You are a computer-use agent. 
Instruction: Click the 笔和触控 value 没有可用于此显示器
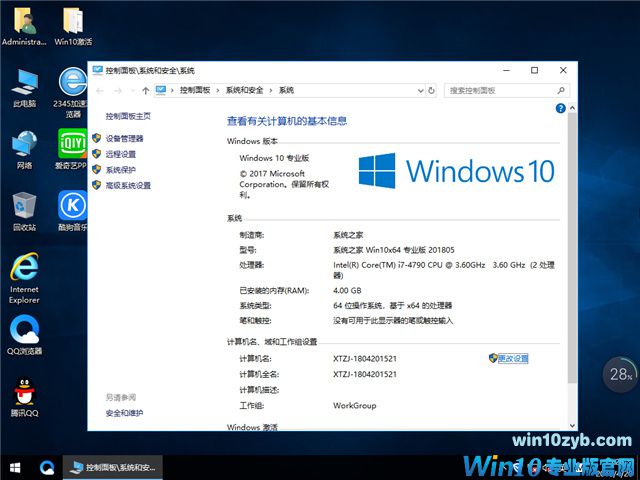point(393,320)
